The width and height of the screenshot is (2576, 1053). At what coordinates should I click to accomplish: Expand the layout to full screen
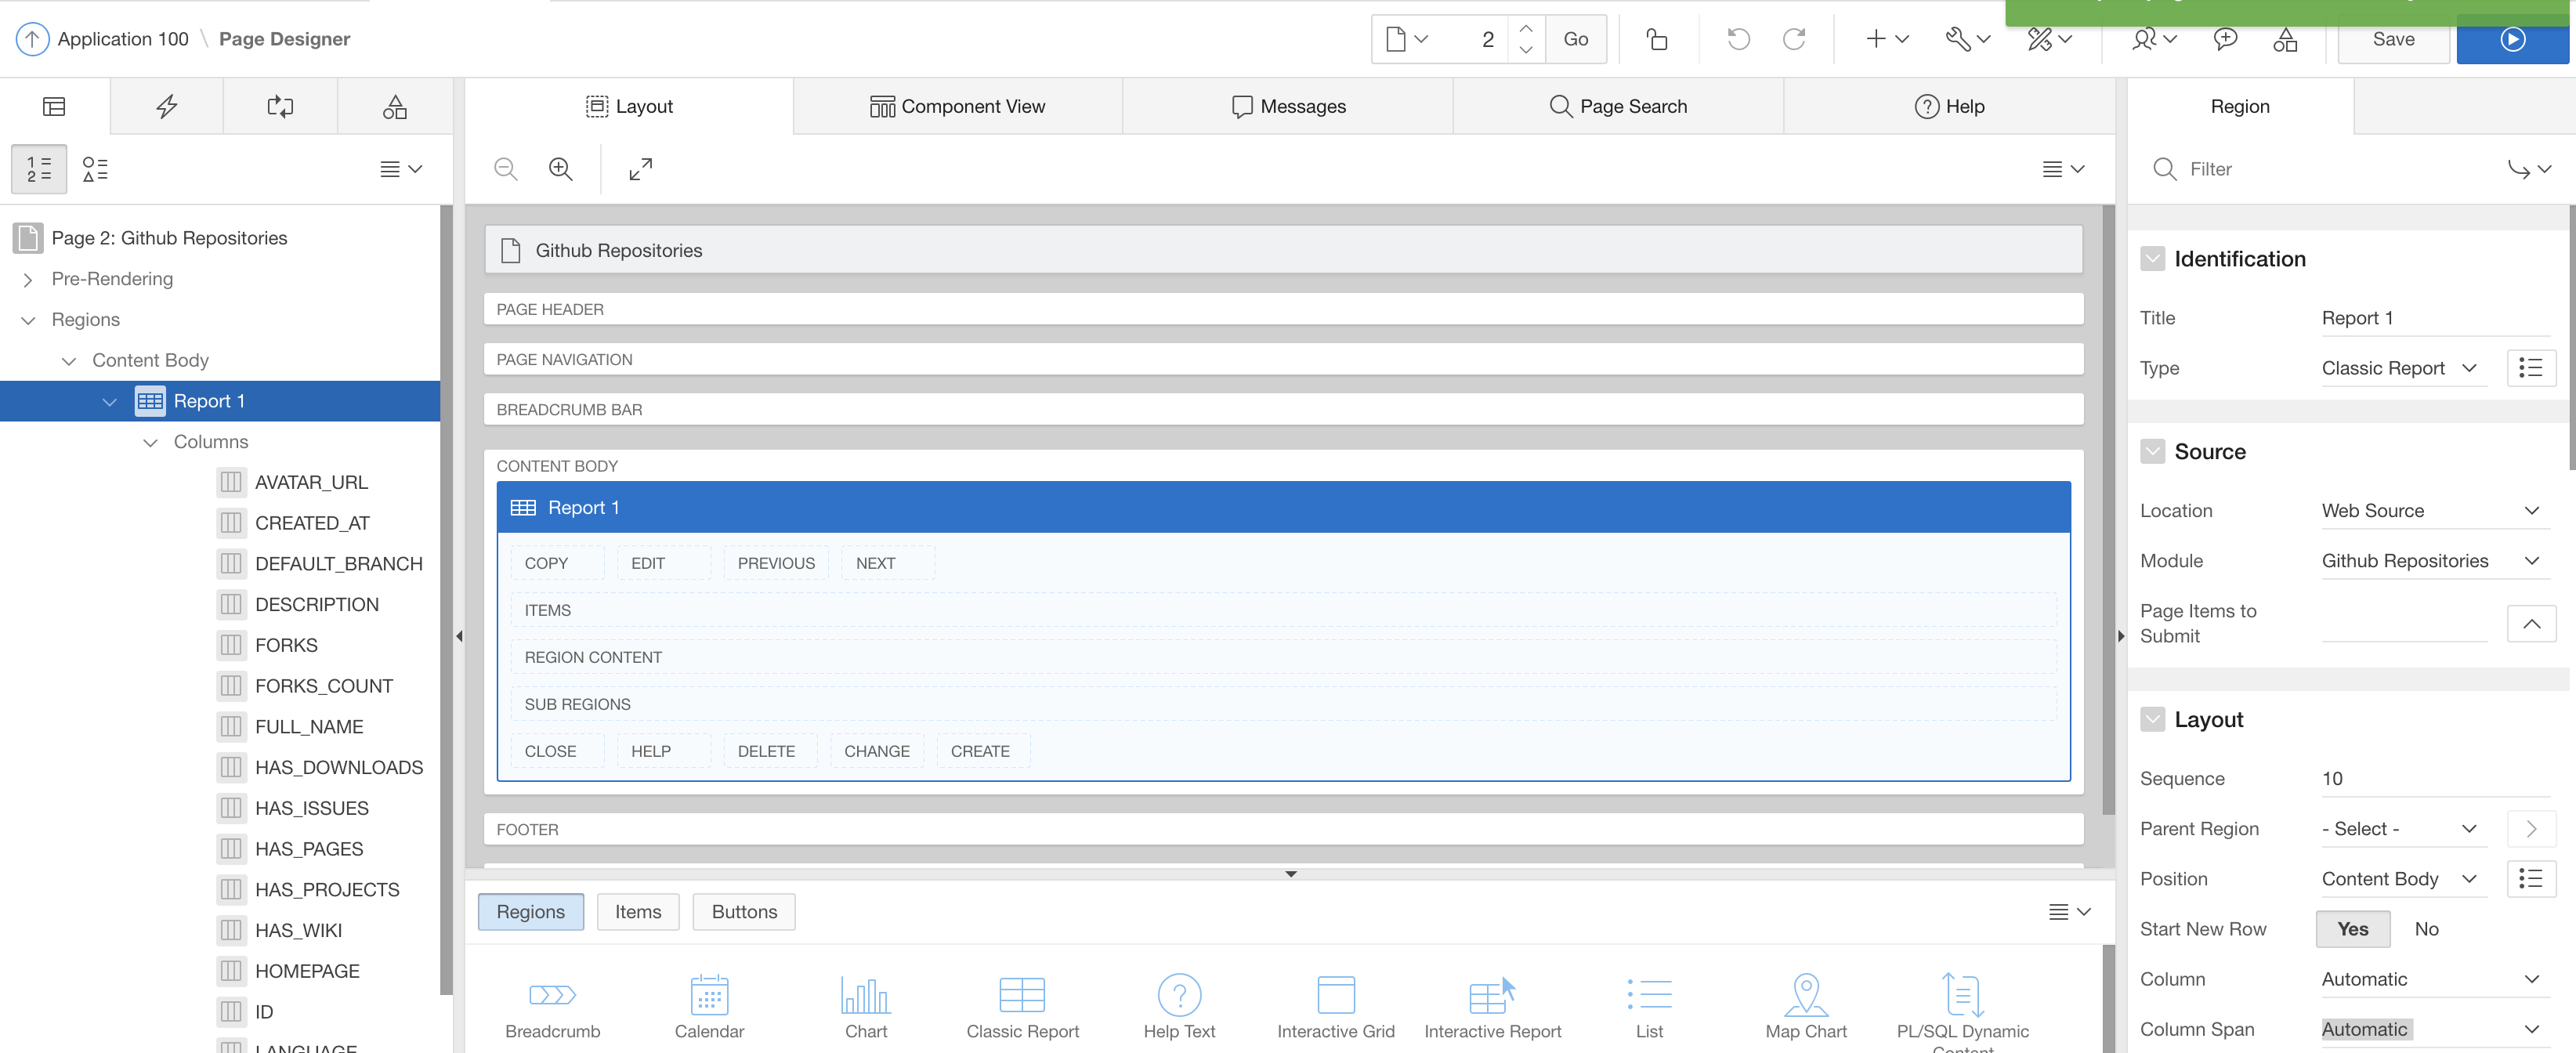(x=640, y=169)
